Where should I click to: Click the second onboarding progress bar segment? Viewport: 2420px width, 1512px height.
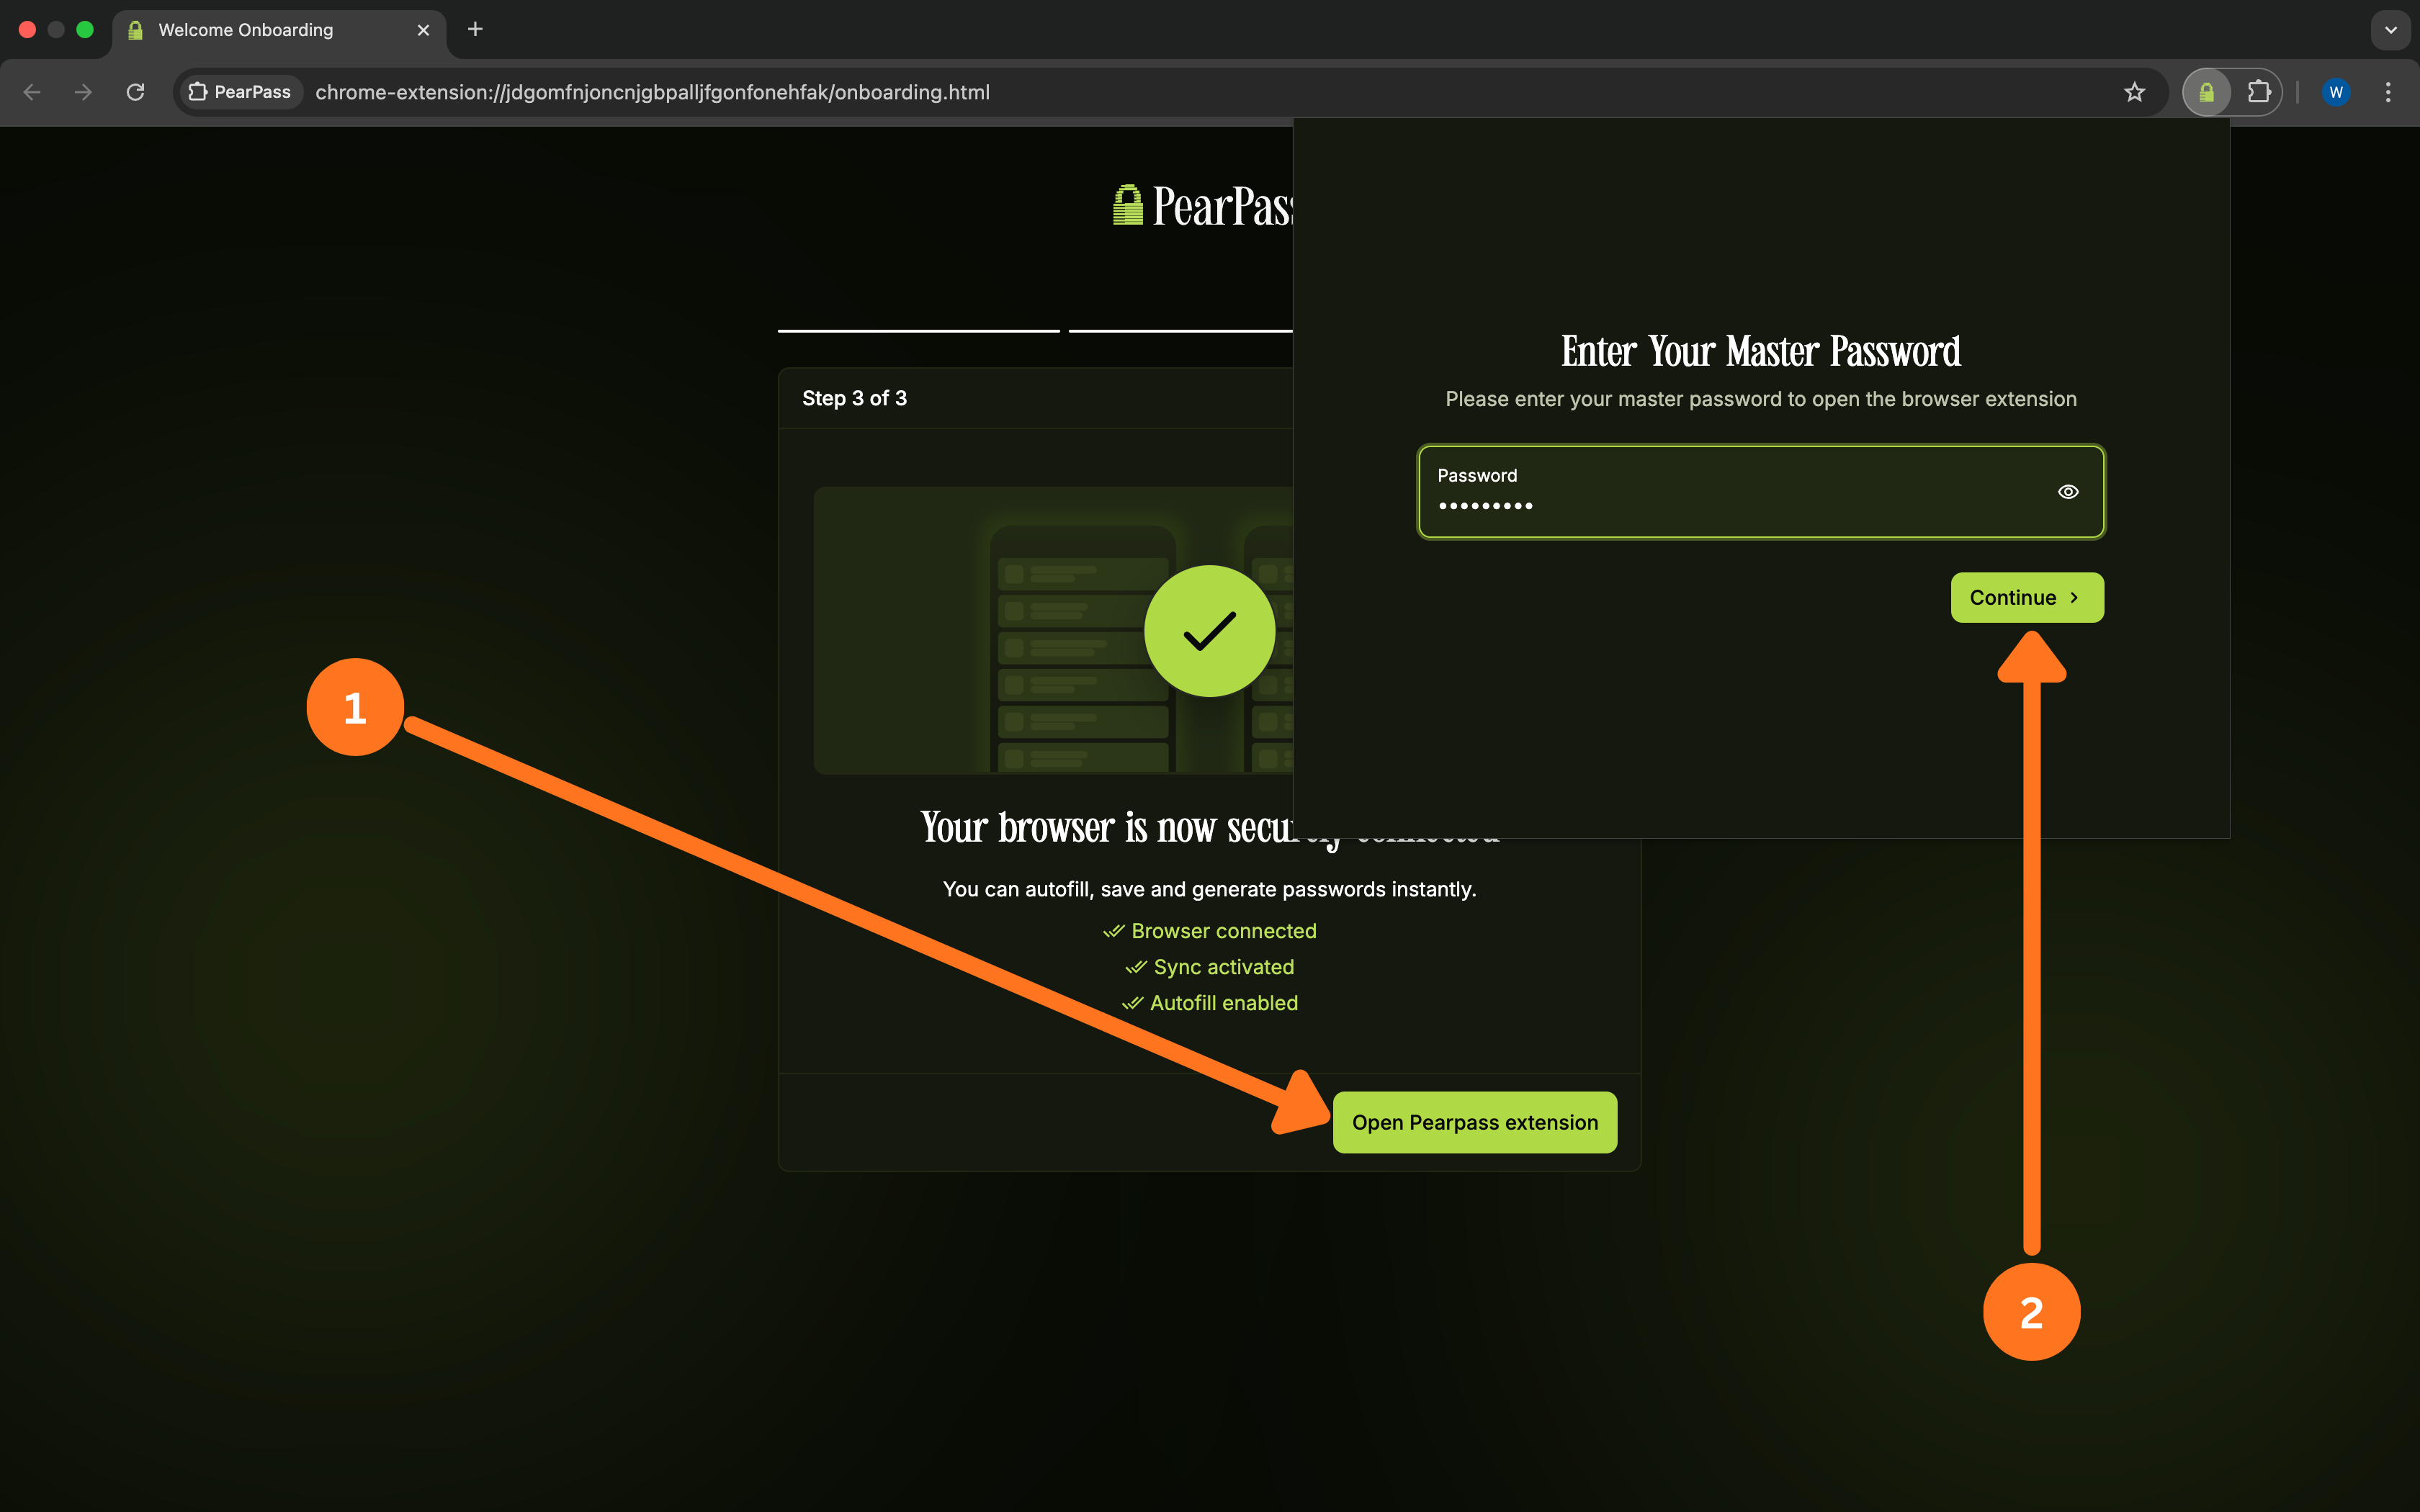pyautogui.click(x=1180, y=330)
